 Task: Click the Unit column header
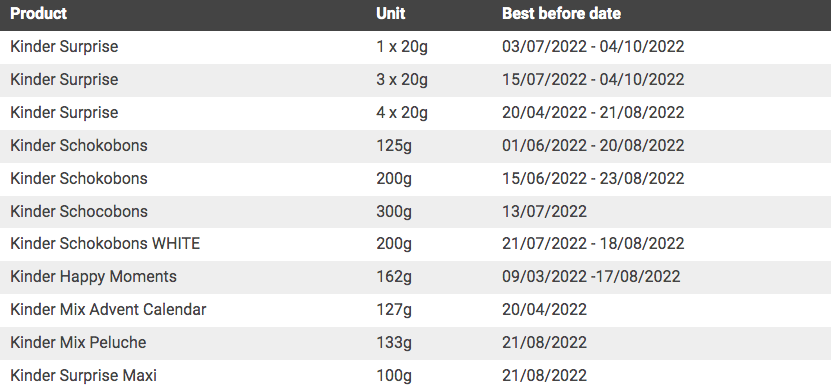[x=391, y=13]
